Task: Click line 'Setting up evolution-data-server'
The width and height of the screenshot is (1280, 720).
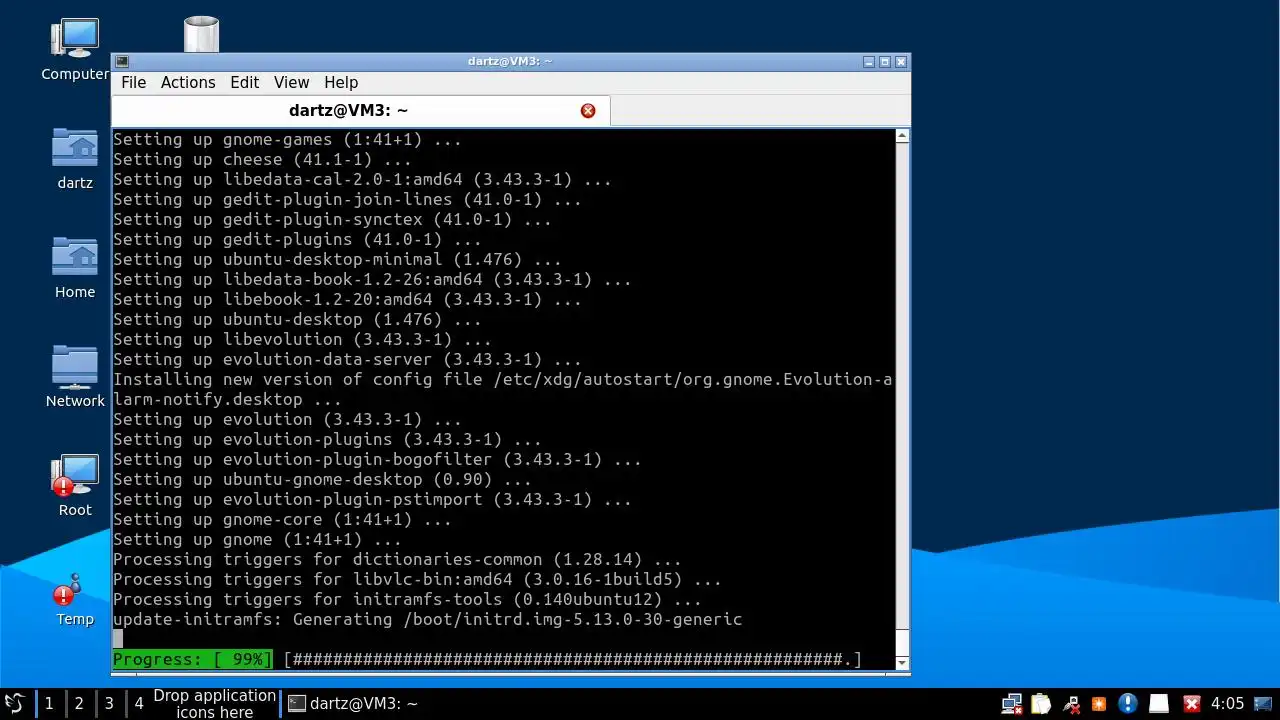Action: [347, 359]
